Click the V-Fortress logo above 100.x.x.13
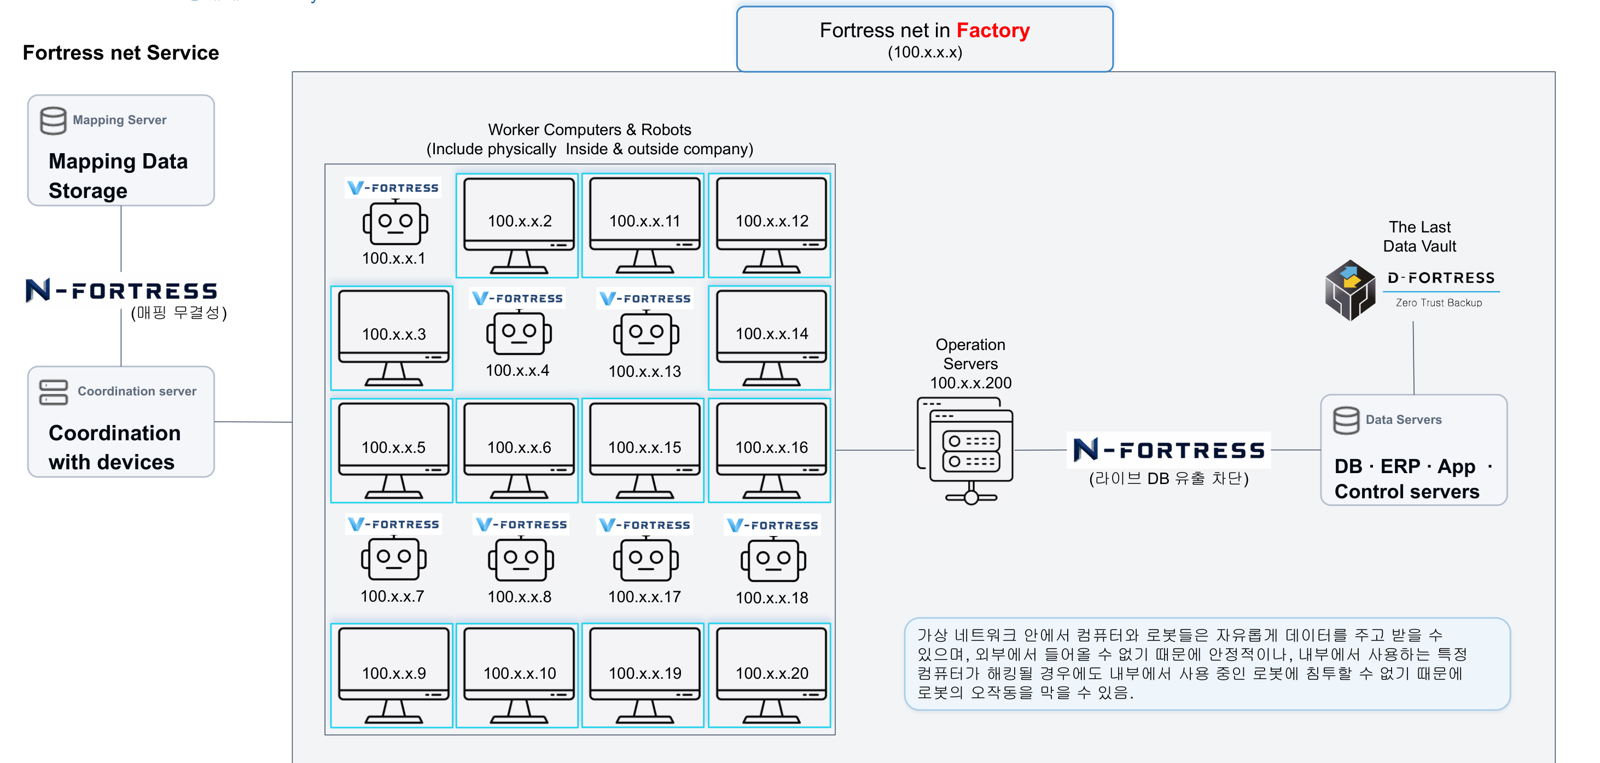 pyautogui.click(x=645, y=298)
